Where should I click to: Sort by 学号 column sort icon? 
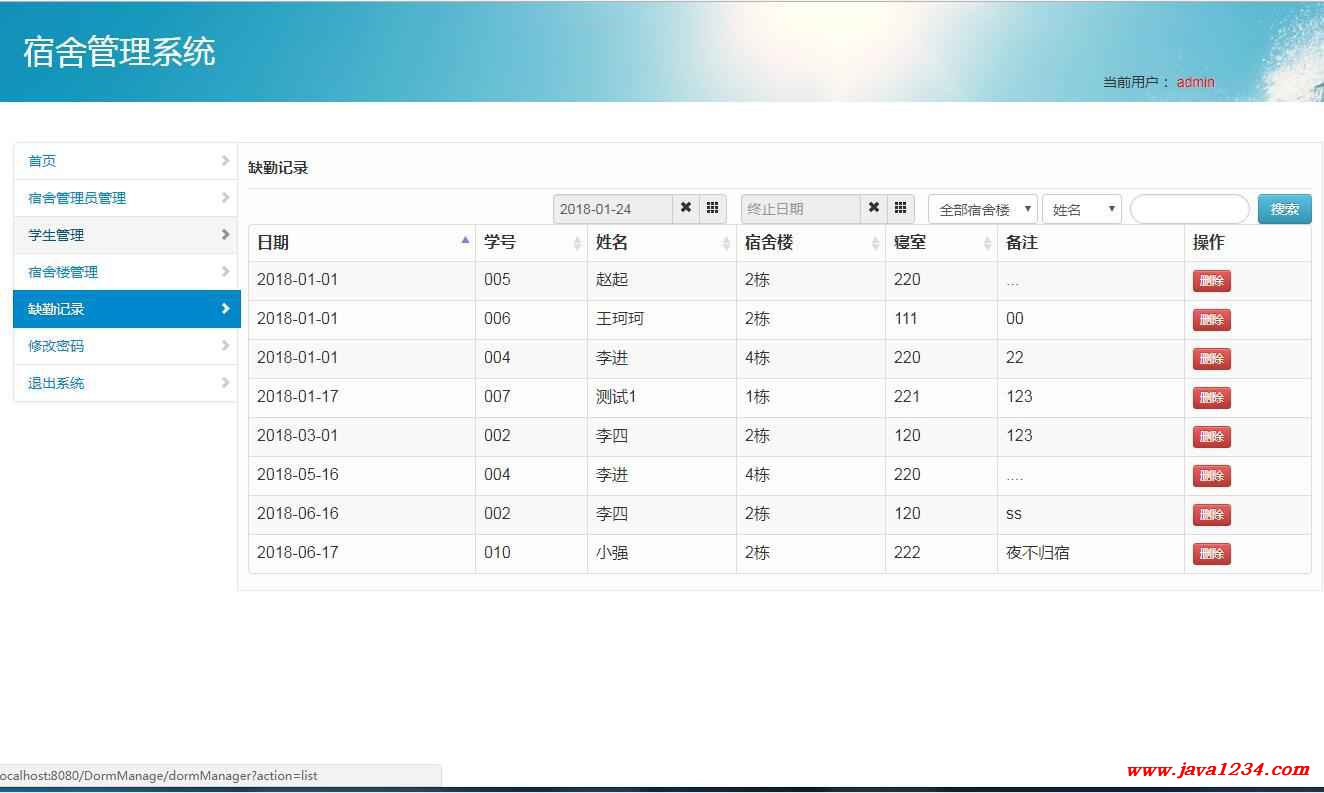(x=577, y=243)
